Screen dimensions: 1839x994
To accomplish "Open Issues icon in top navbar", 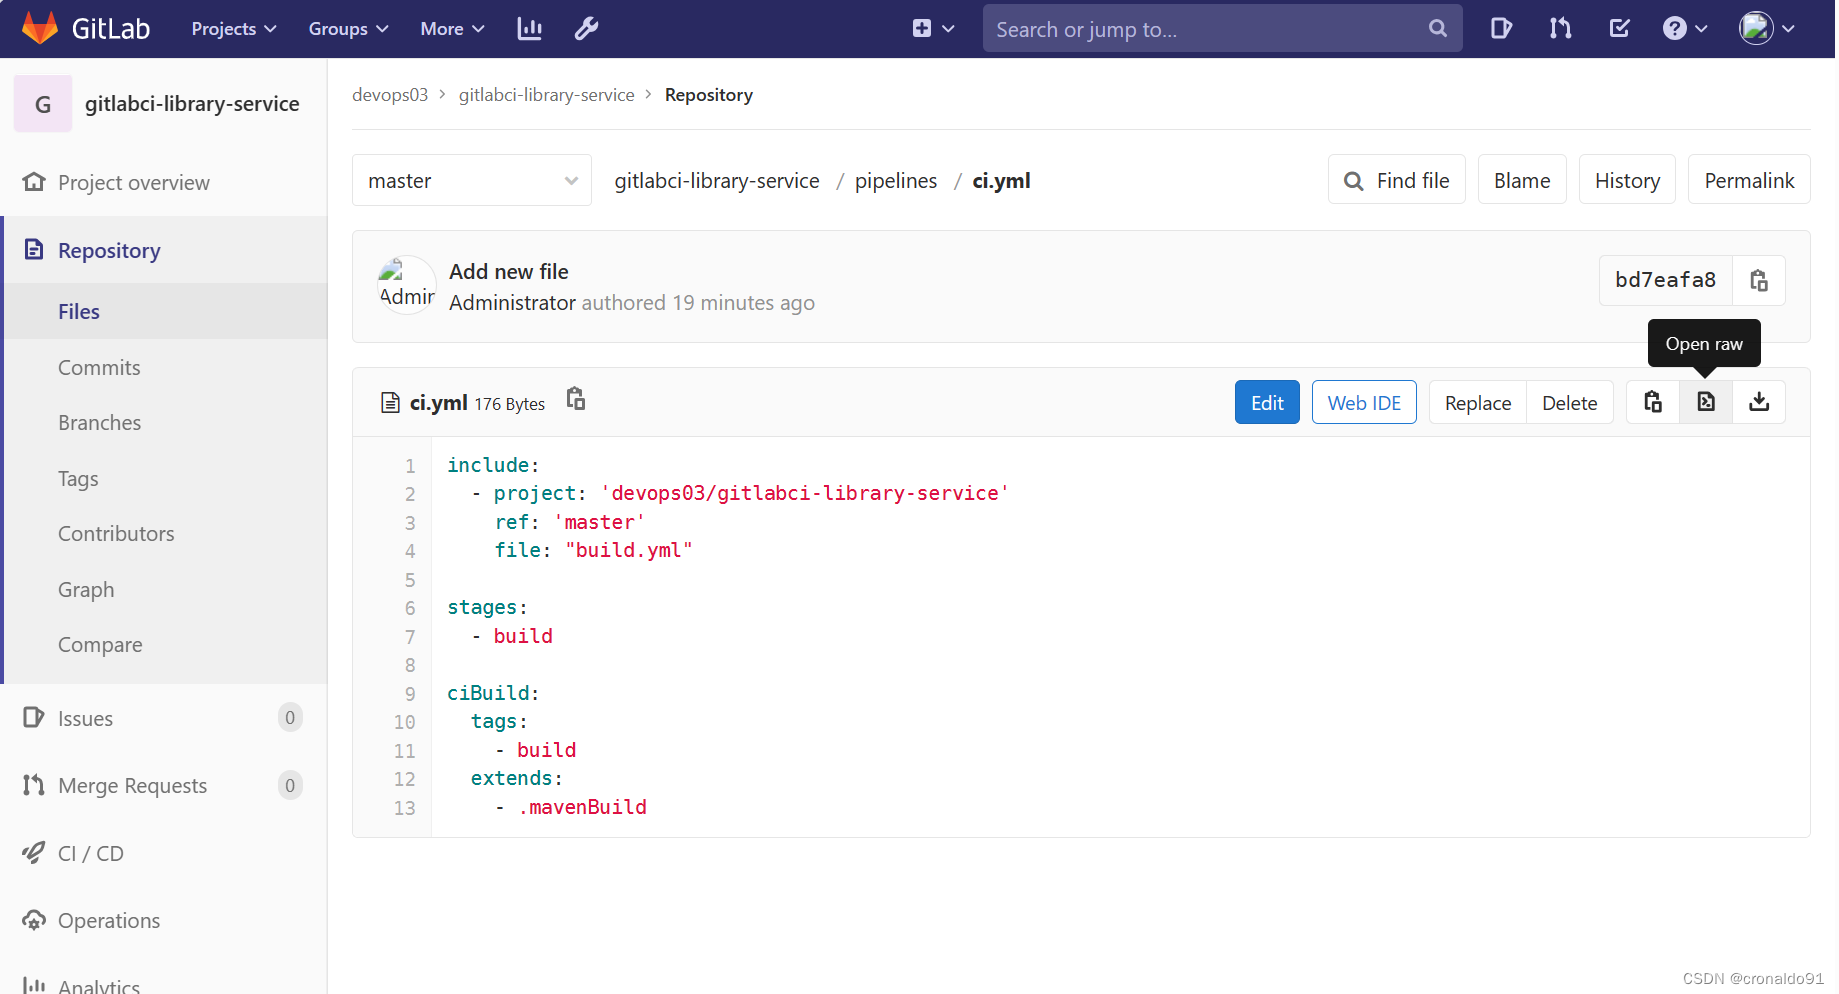I will coord(1501,29).
